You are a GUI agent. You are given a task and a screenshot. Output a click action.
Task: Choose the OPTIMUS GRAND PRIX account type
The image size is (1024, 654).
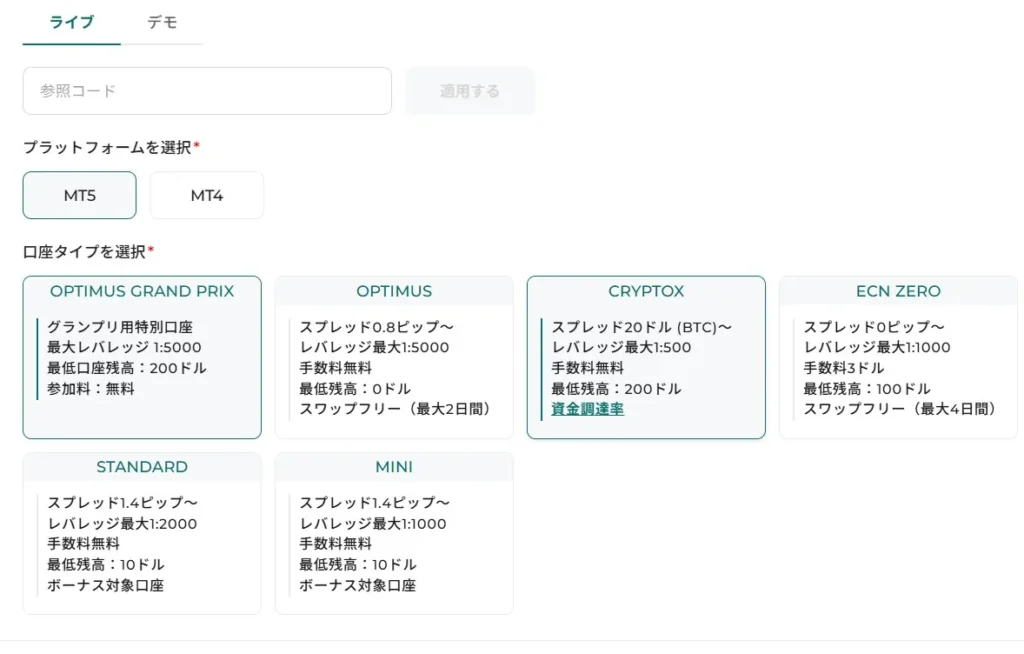point(141,355)
